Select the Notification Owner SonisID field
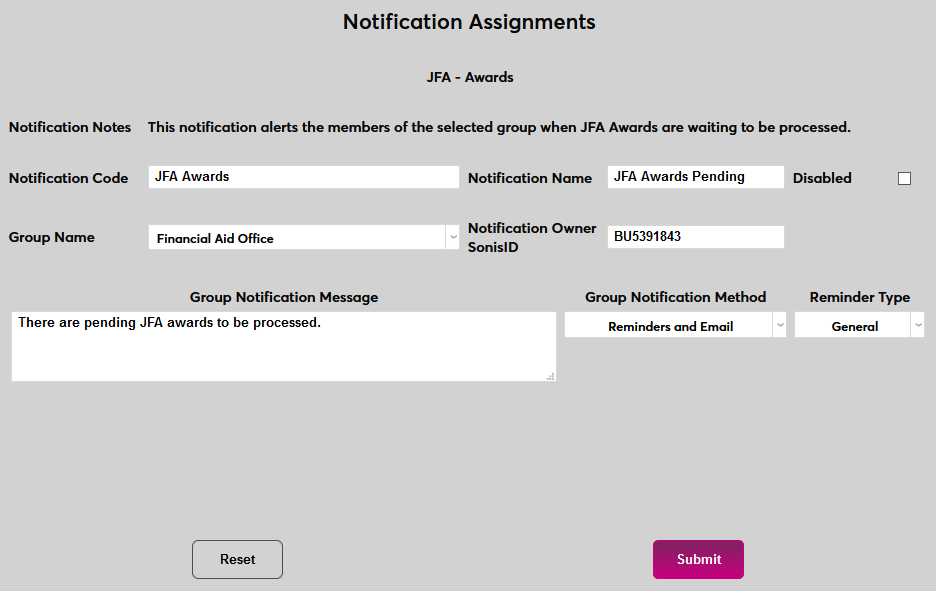 [x=695, y=237]
